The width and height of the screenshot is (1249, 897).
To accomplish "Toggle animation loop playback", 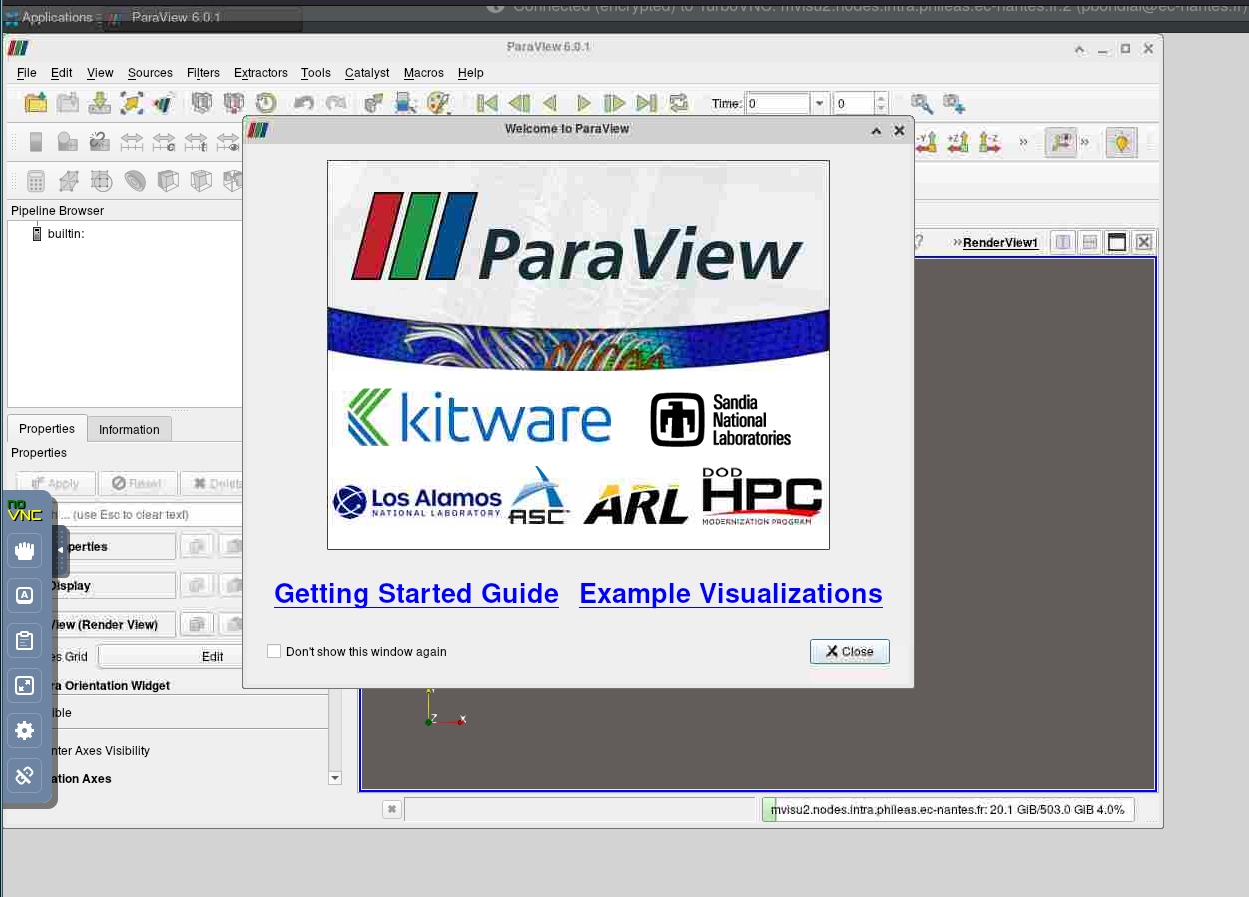I will click(679, 103).
